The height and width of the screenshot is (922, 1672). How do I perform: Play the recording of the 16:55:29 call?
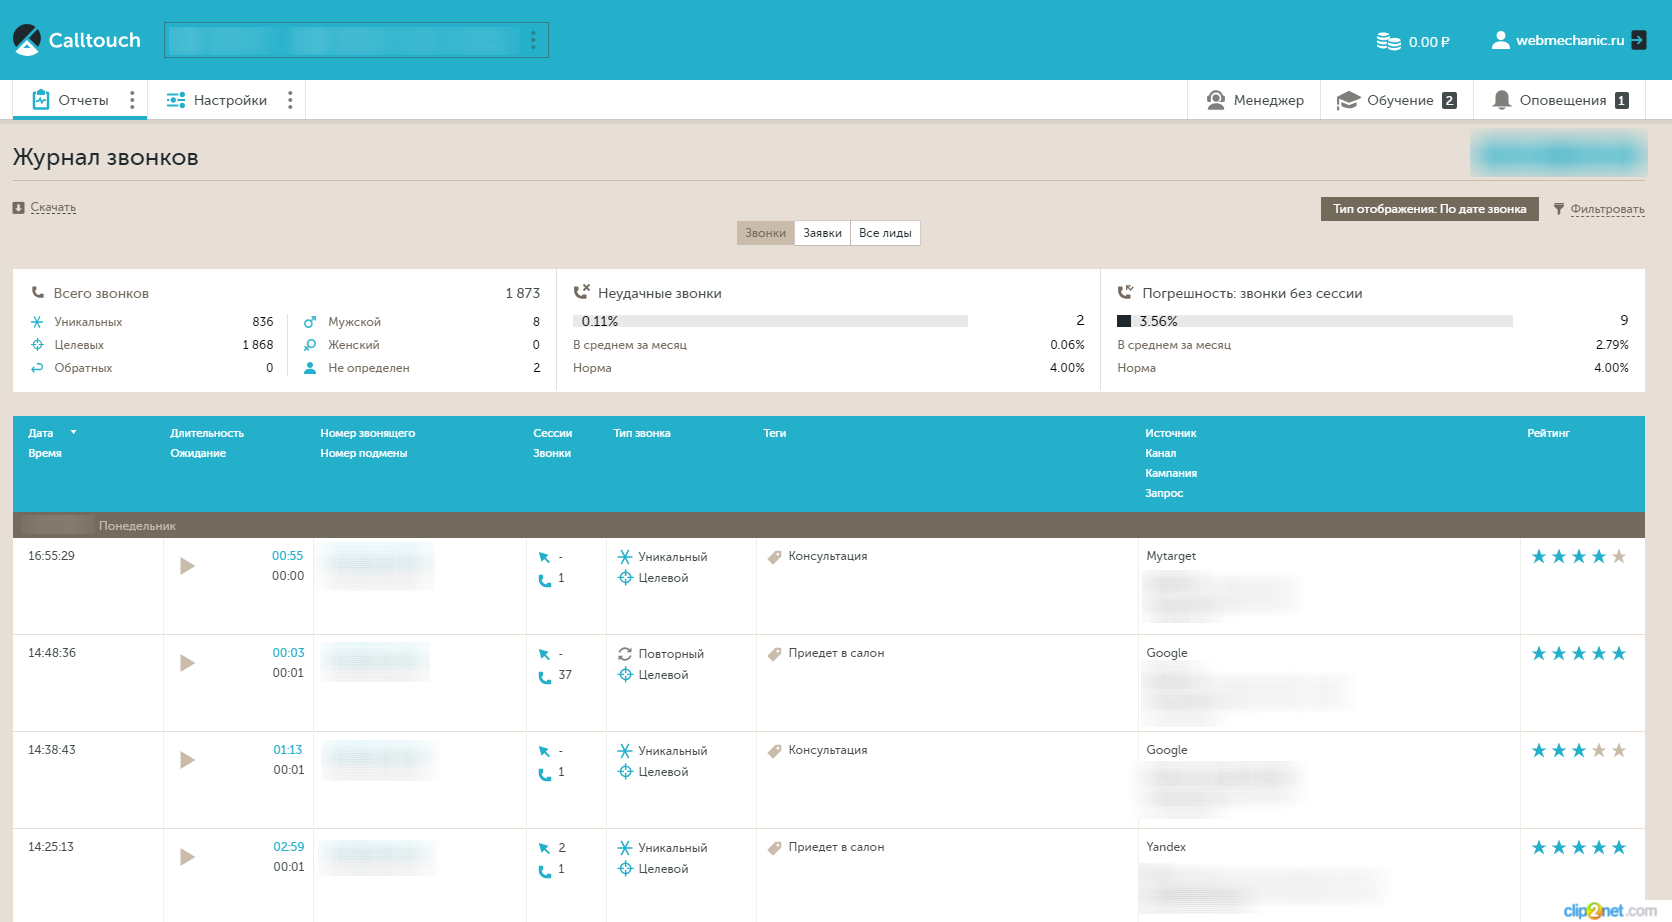click(x=187, y=566)
